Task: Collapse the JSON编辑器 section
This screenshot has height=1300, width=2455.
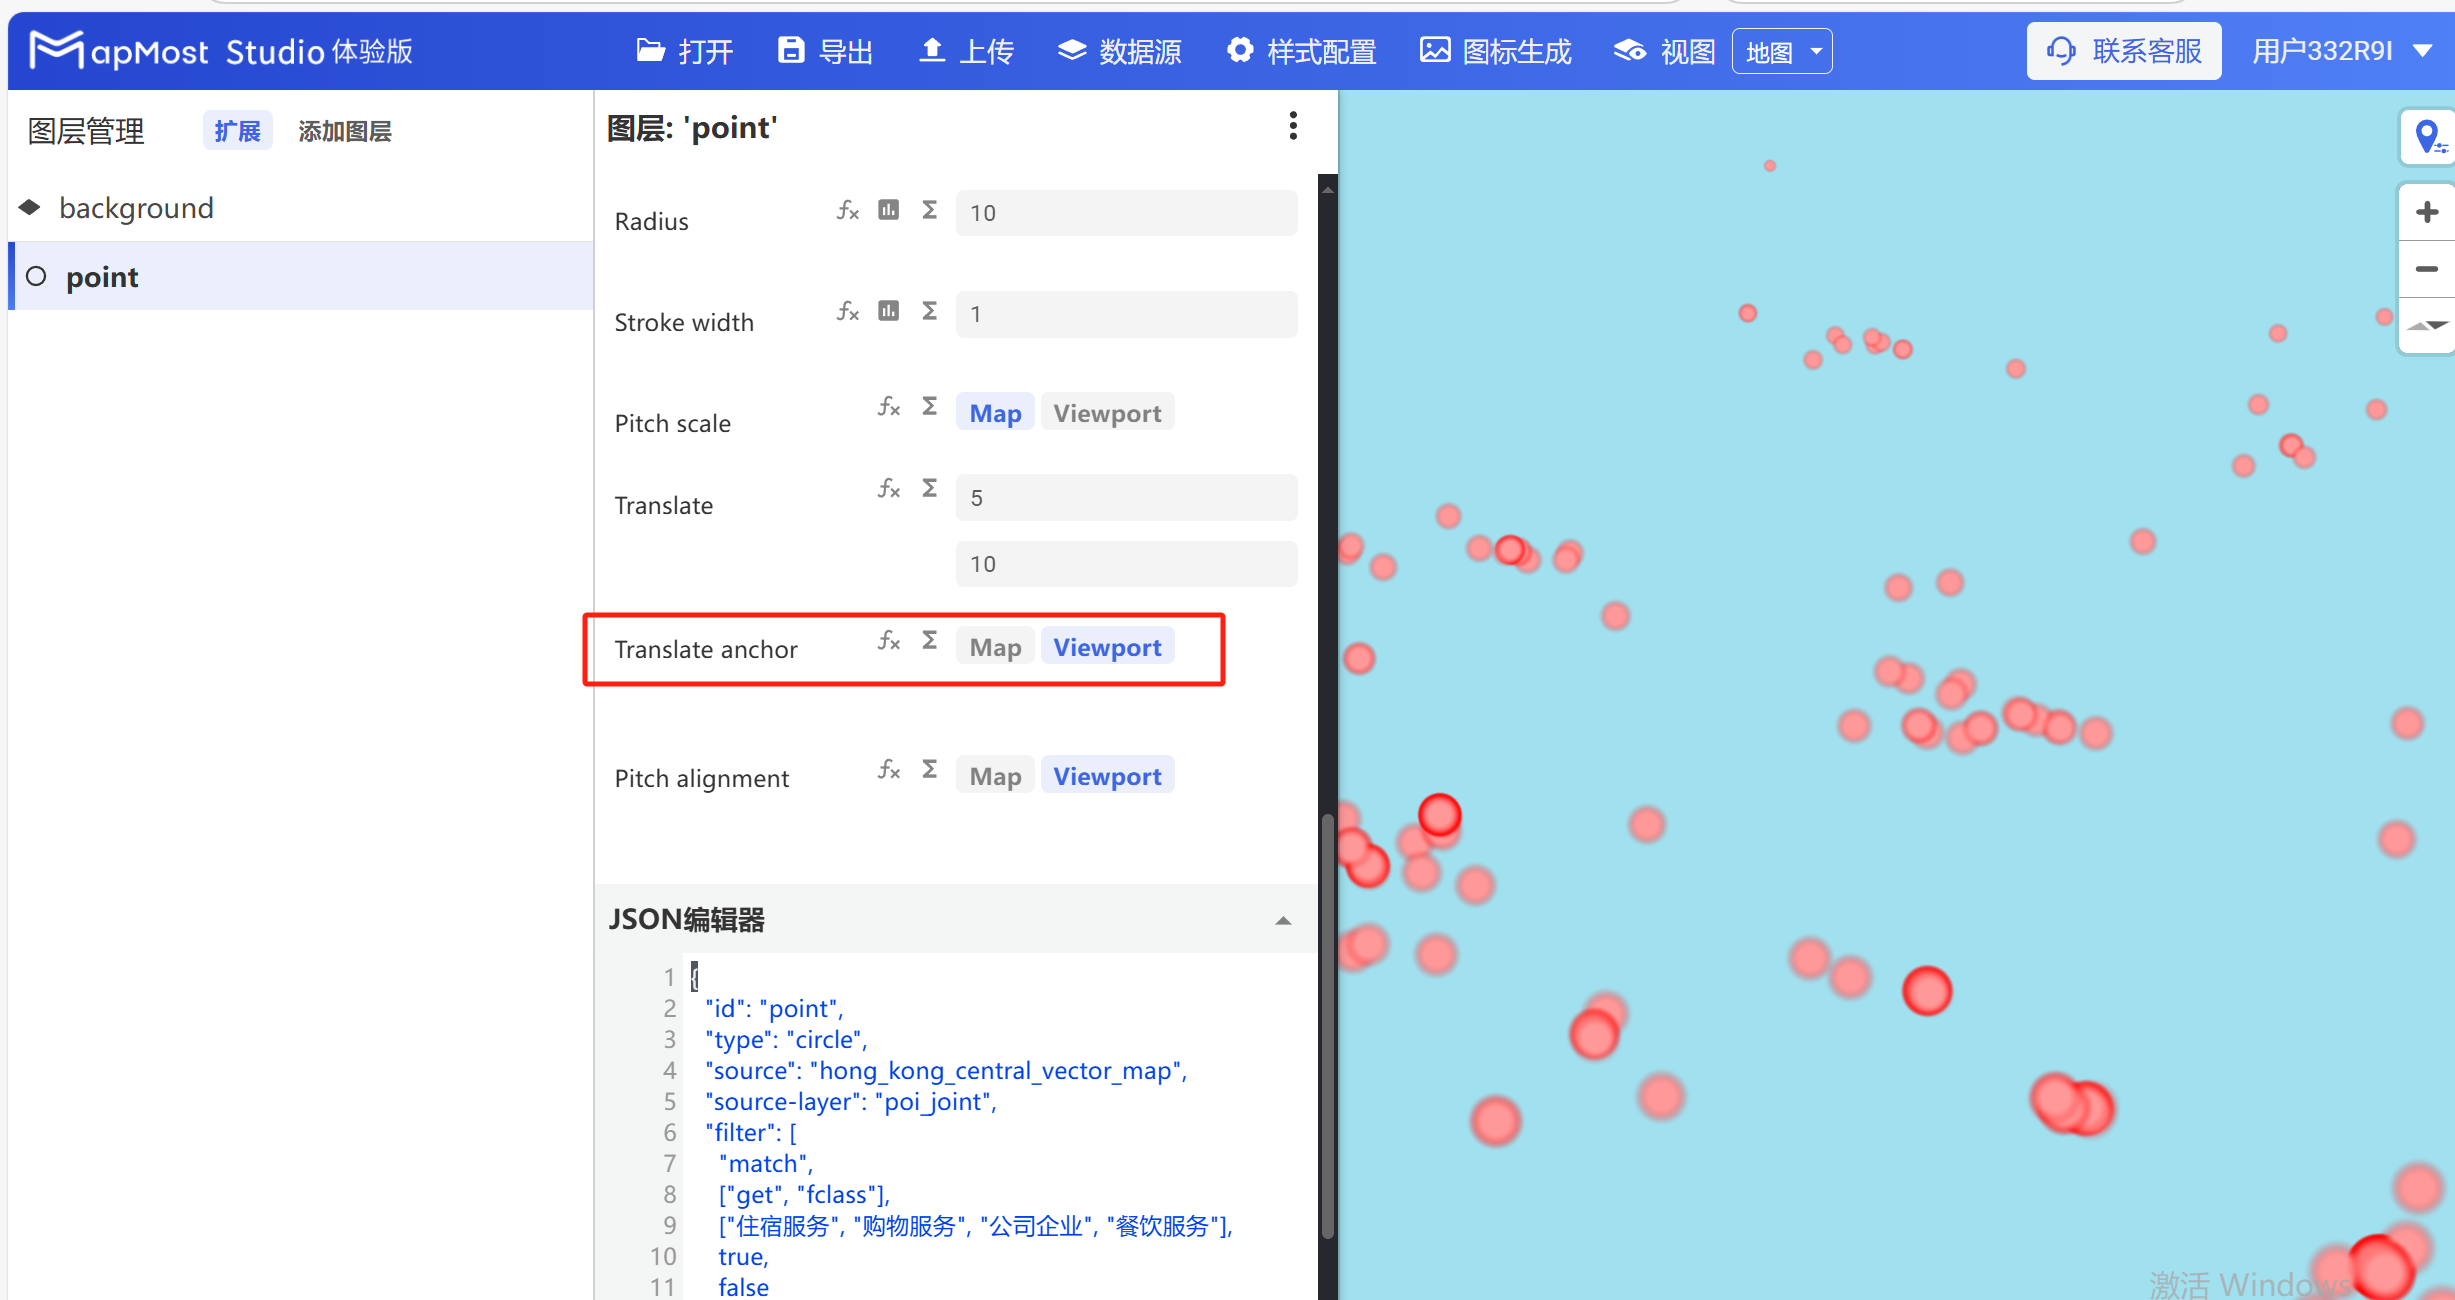Action: coord(1283,920)
